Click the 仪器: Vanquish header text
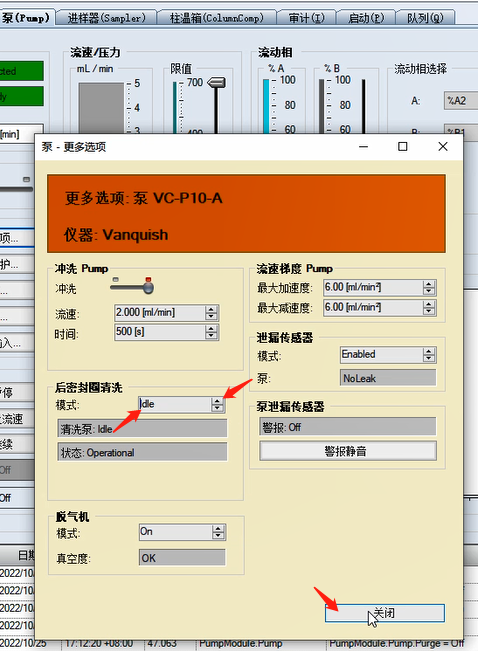 click(x=116, y=235)
